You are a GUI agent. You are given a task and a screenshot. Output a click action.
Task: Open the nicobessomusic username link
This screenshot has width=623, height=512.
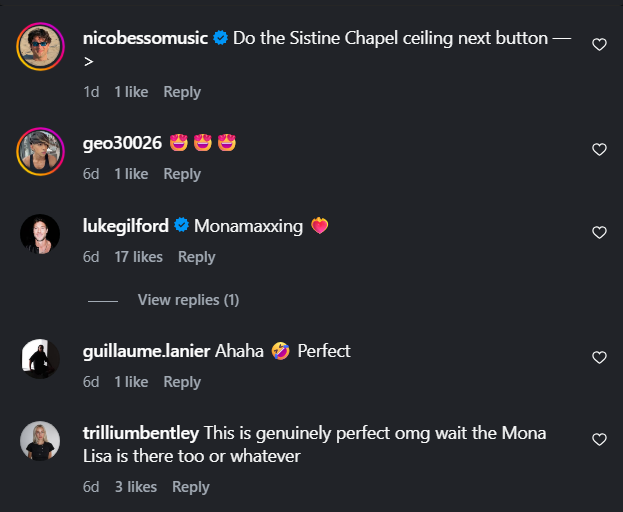[145, 38]
